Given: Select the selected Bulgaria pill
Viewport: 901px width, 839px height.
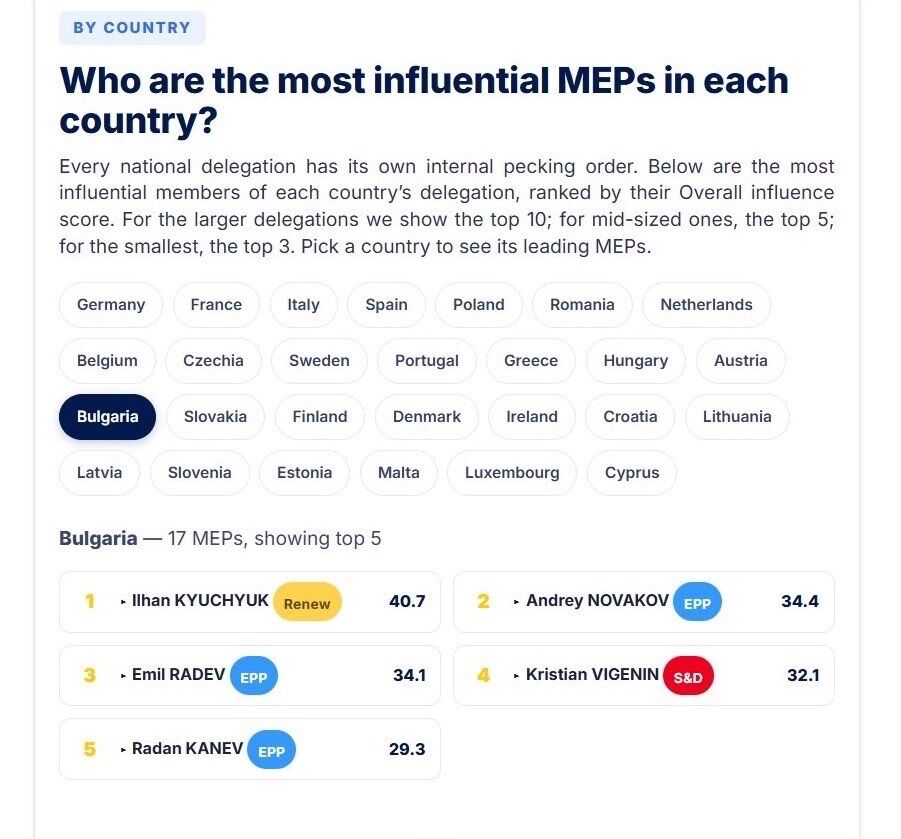Looking at the screenshot, I should pyautogui.click(x=107, y=417).
